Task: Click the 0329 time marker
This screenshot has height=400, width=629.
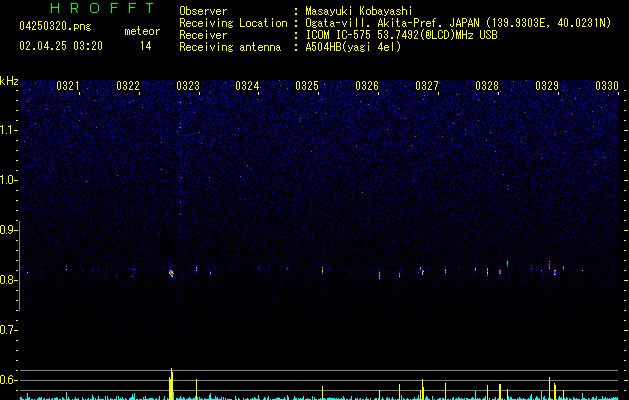Action: 547,86
